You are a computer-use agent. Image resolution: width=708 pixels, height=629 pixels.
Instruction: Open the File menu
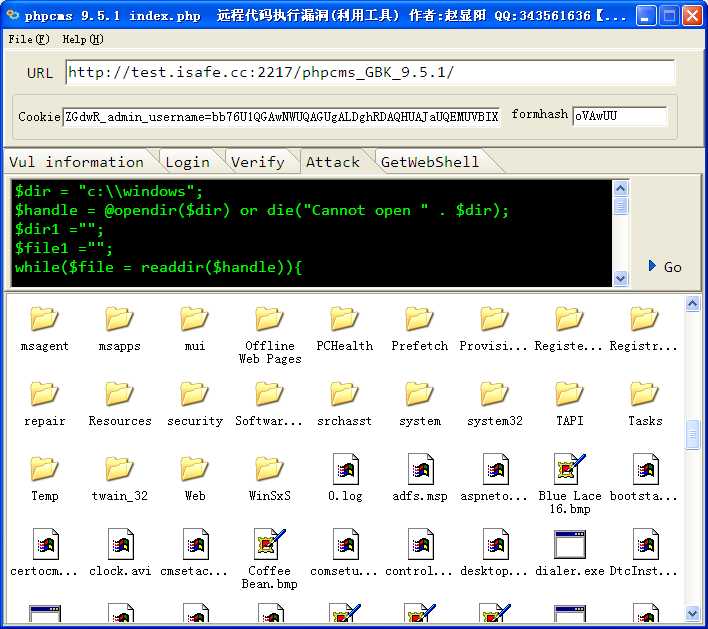(28, 39)
